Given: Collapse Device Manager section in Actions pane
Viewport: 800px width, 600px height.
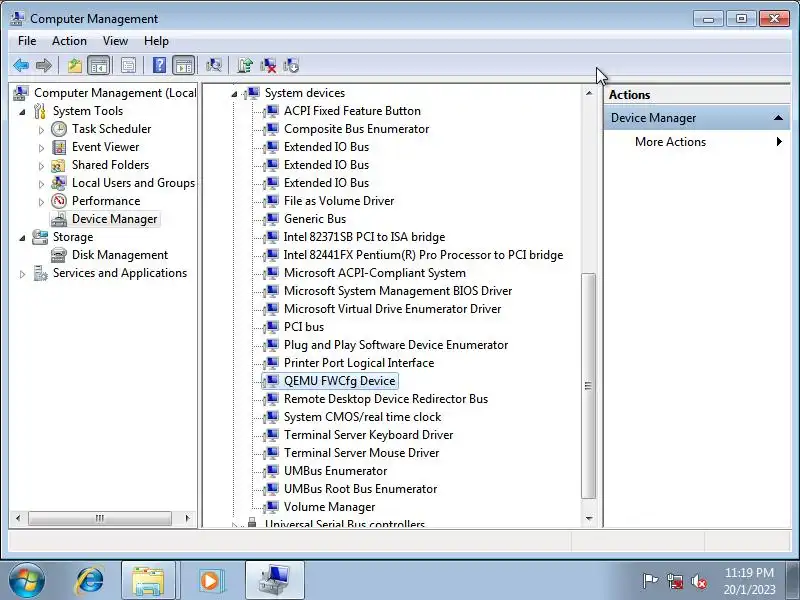Looking at the screenshot, I should tap(778, 118).
